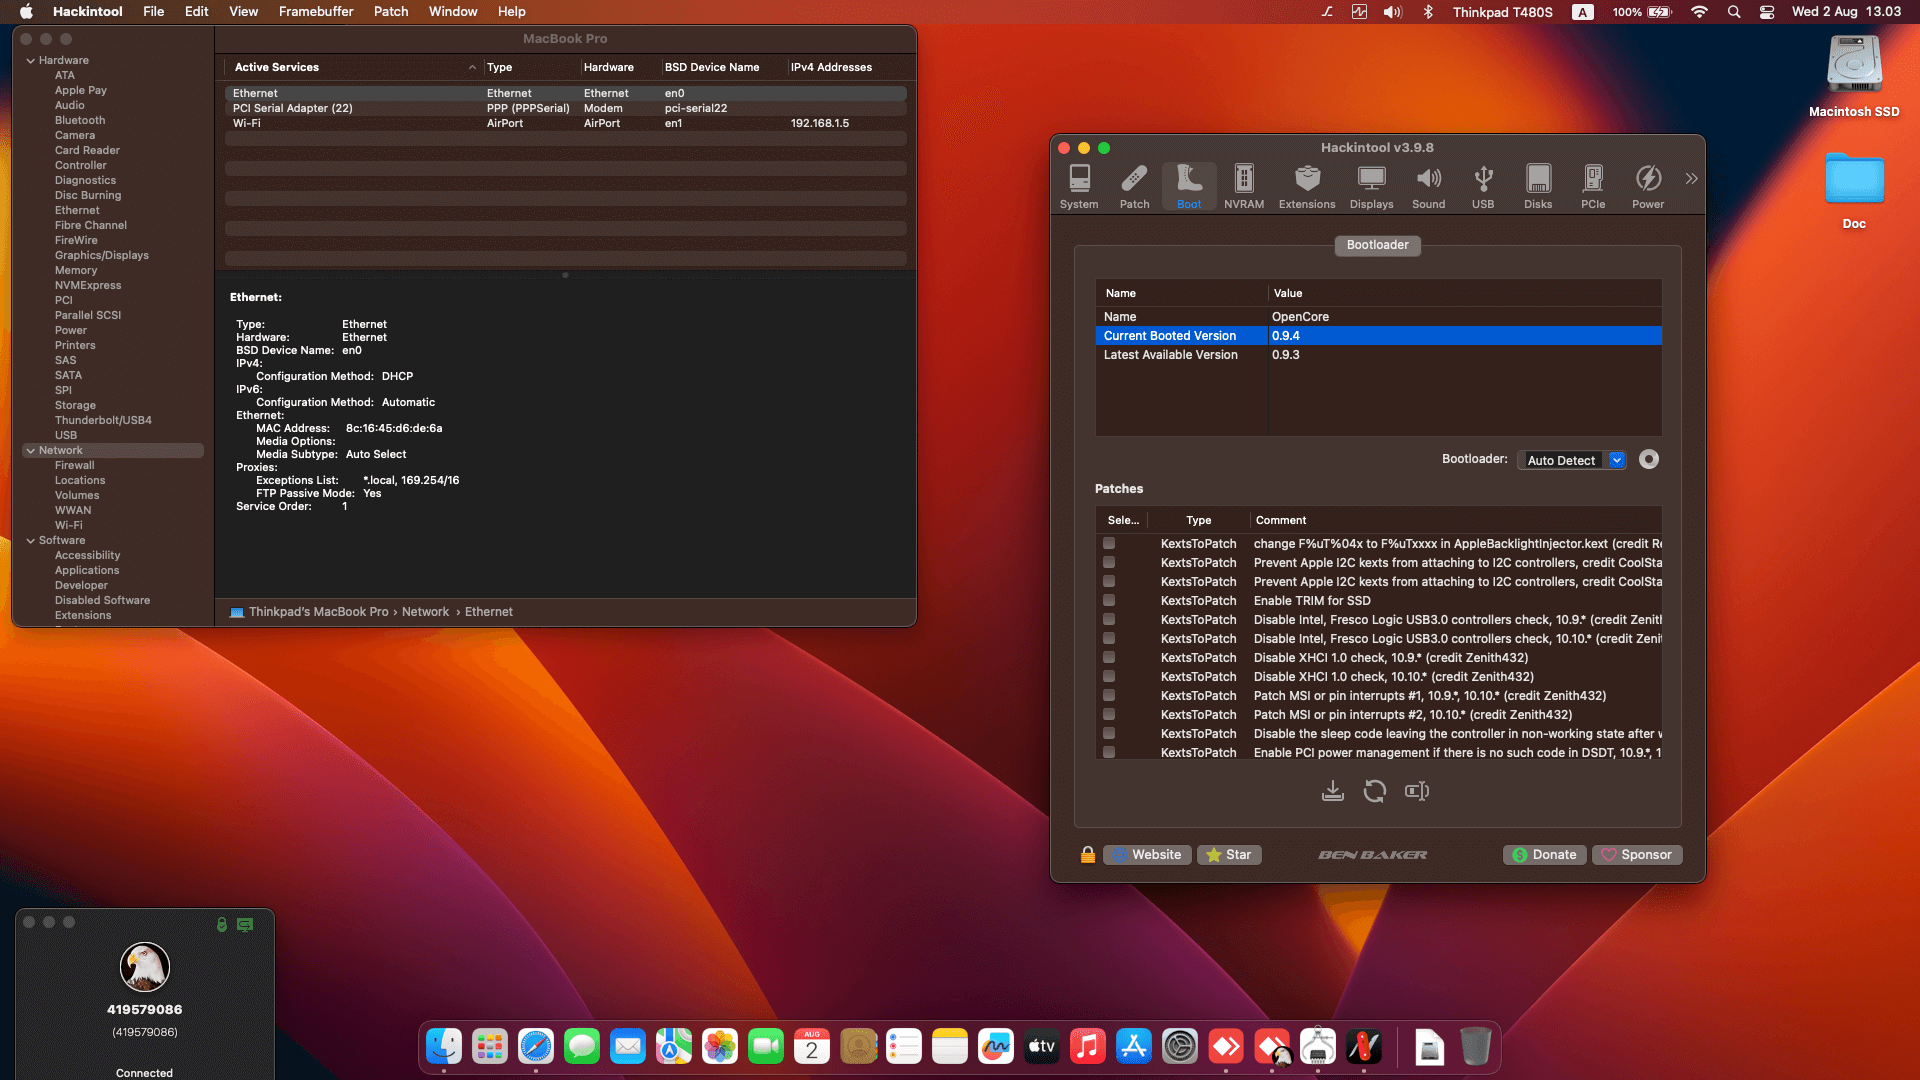Open the Edit menu
The width and height of the screenshot is (1920, 1080).
197,12
